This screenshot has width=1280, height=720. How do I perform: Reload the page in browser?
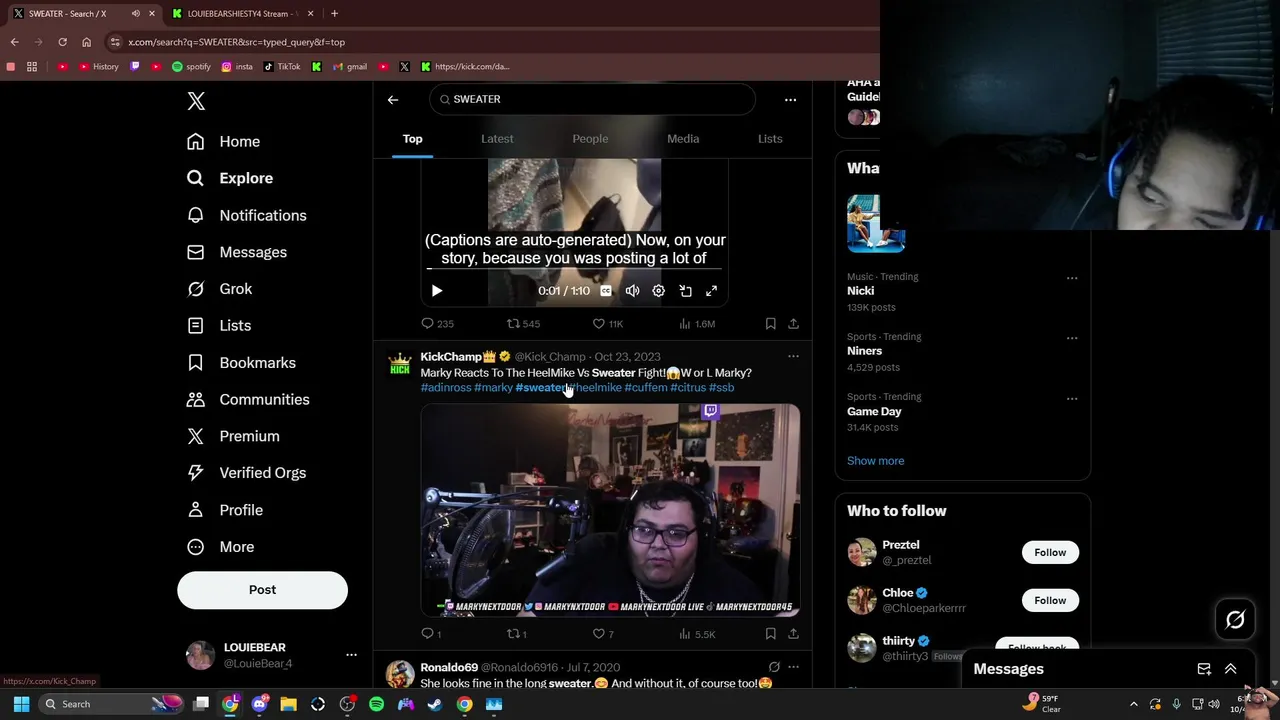point(62,42)
